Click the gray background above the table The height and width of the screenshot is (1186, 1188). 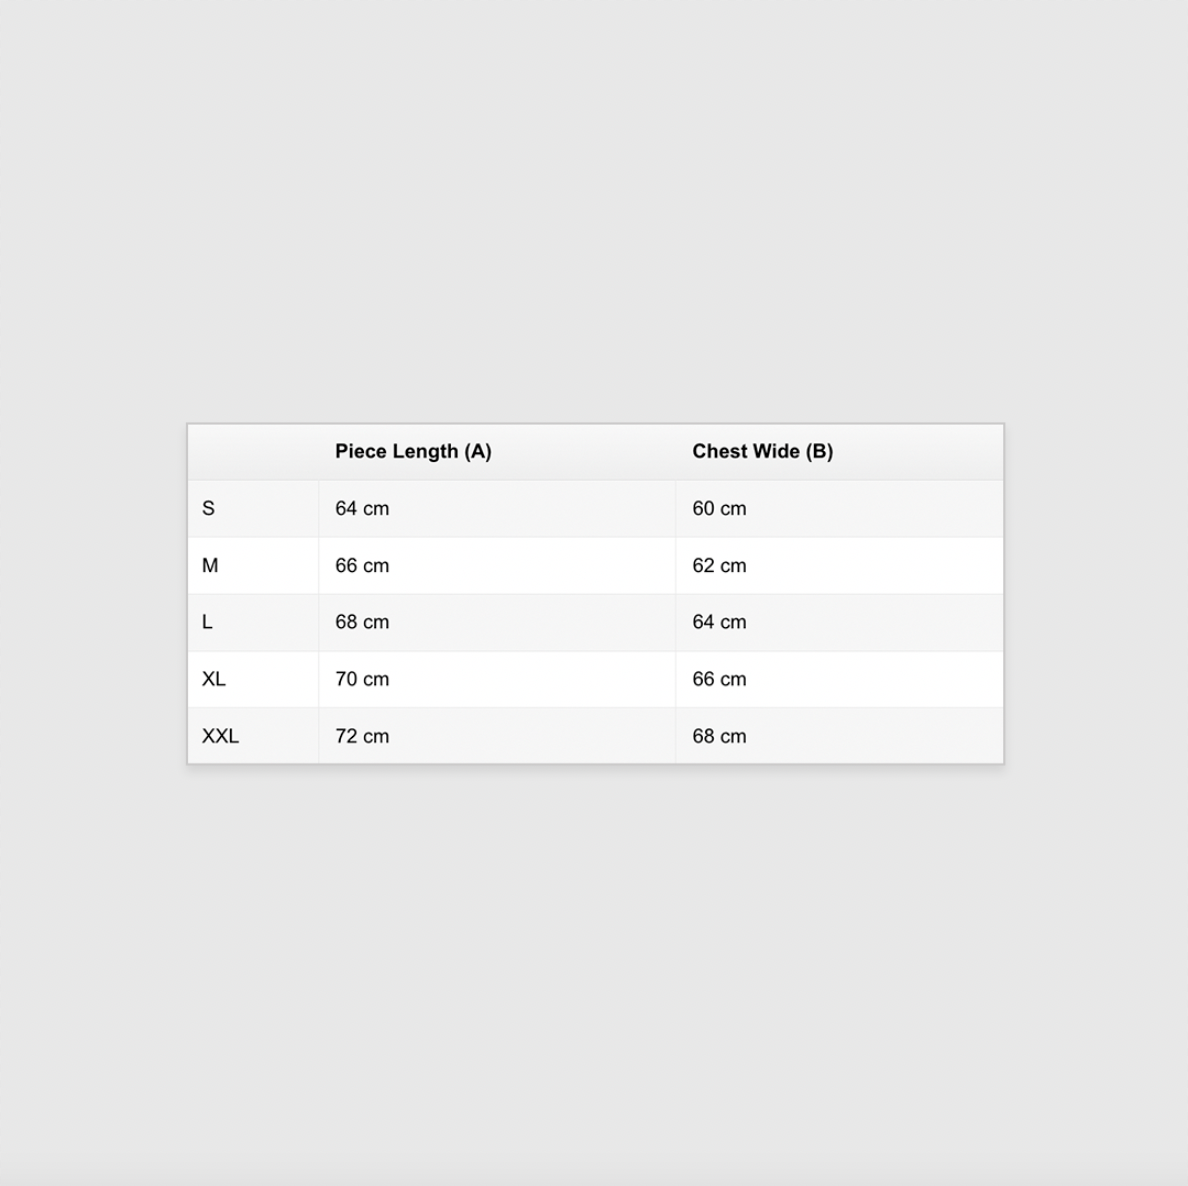point(594,211)
